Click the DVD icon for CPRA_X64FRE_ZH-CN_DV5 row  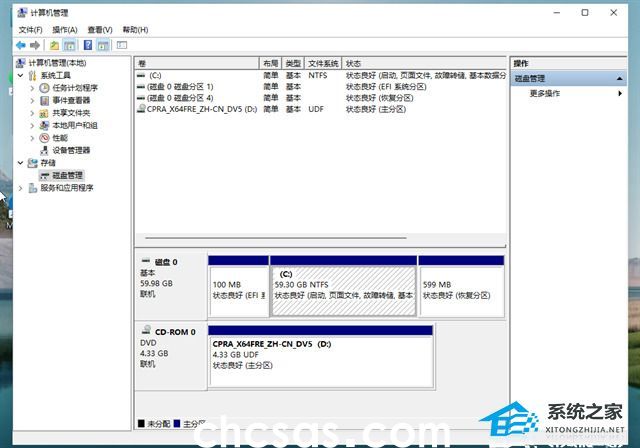click(141, 109)
